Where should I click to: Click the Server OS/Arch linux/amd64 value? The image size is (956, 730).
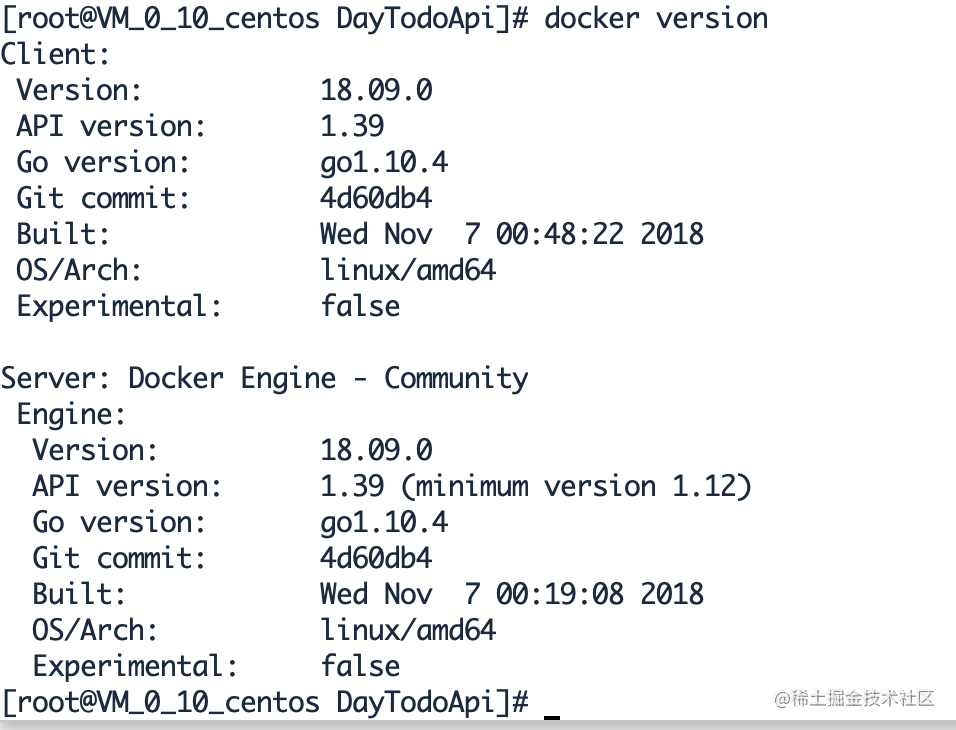(408, 630)
